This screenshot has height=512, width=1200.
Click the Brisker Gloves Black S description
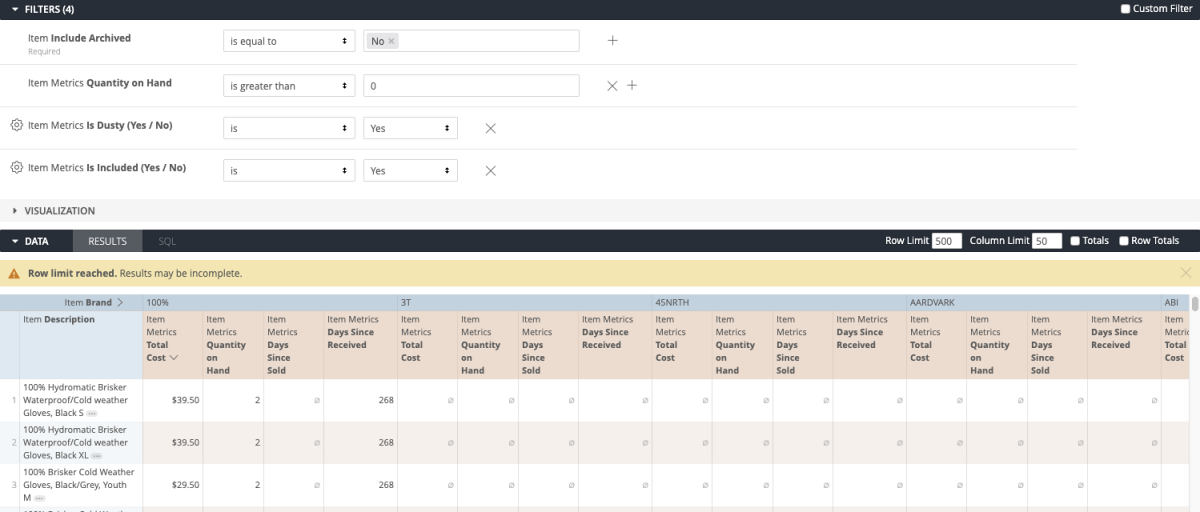point(74,400)
